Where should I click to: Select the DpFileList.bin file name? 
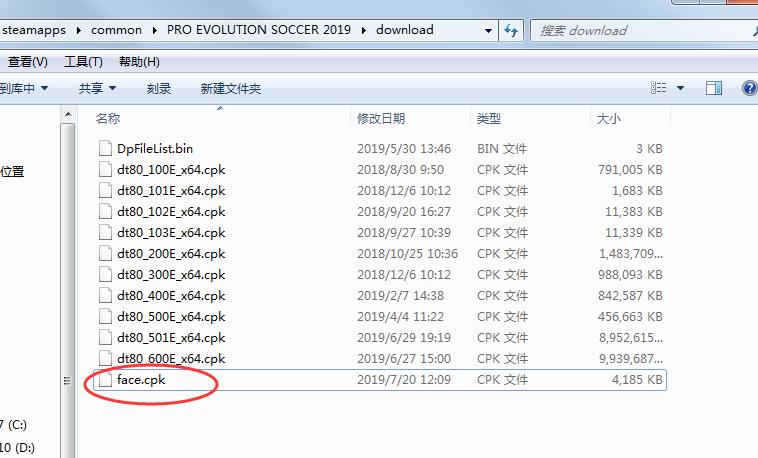click(x=155, y=148)
